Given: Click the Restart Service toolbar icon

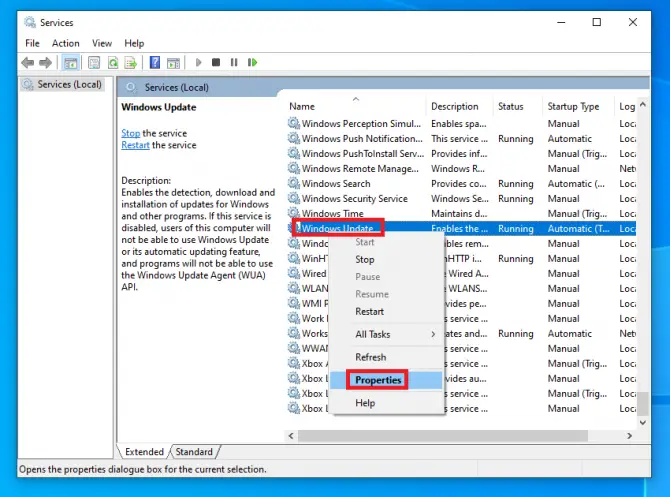Looking at the screenshot, I should point(253,63).
